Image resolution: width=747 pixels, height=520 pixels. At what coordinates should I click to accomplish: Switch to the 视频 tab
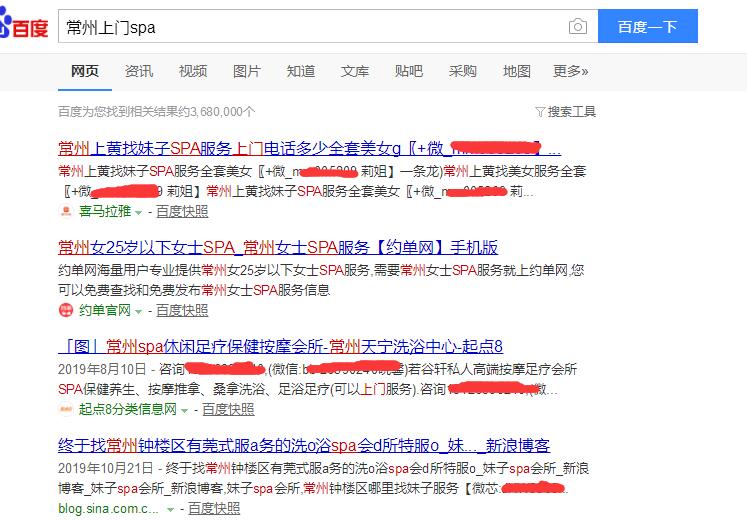pyautogui.click(x=193, y=71)
